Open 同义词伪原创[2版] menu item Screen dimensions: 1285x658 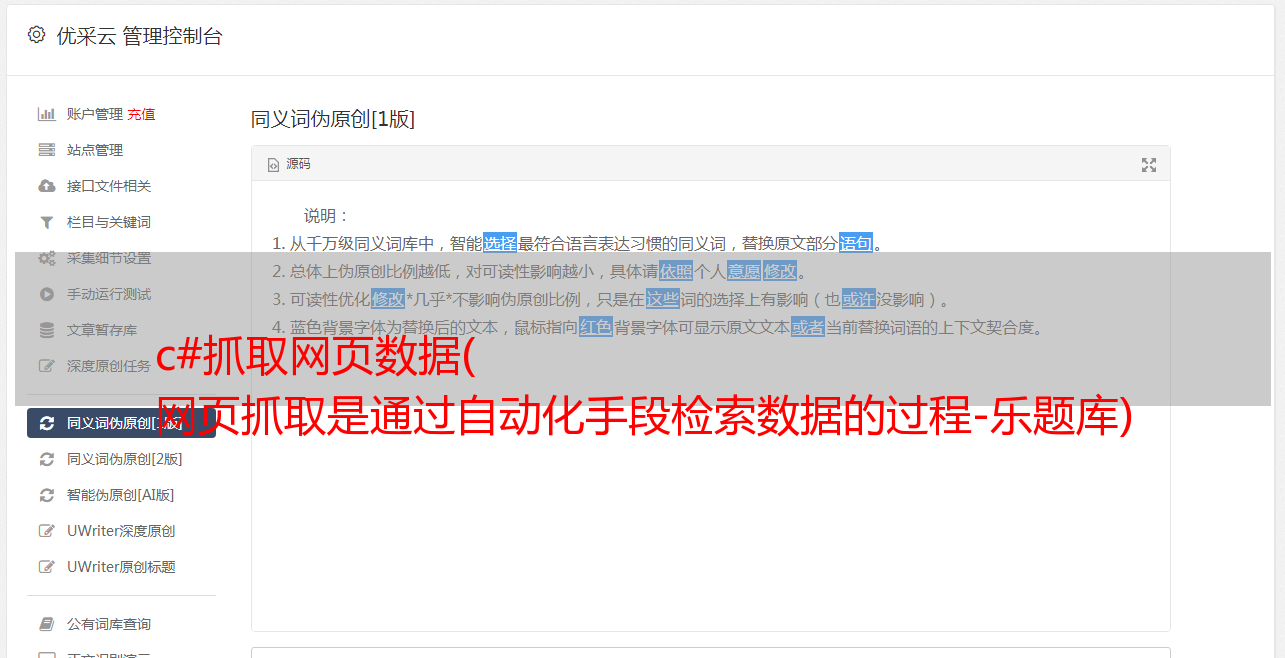pyautogui.click(x=124, y=459)
